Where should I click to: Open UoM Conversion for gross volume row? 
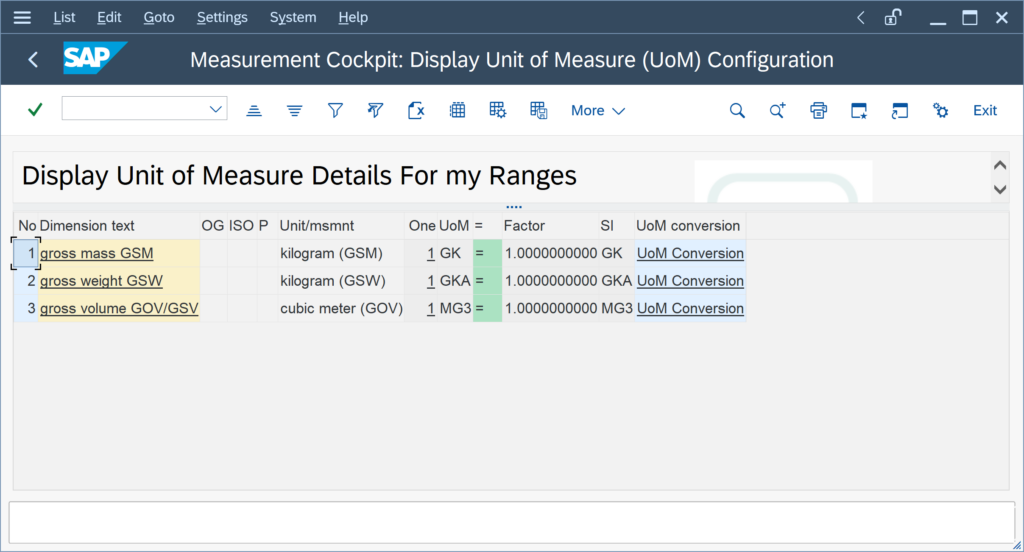coord(690,308)
